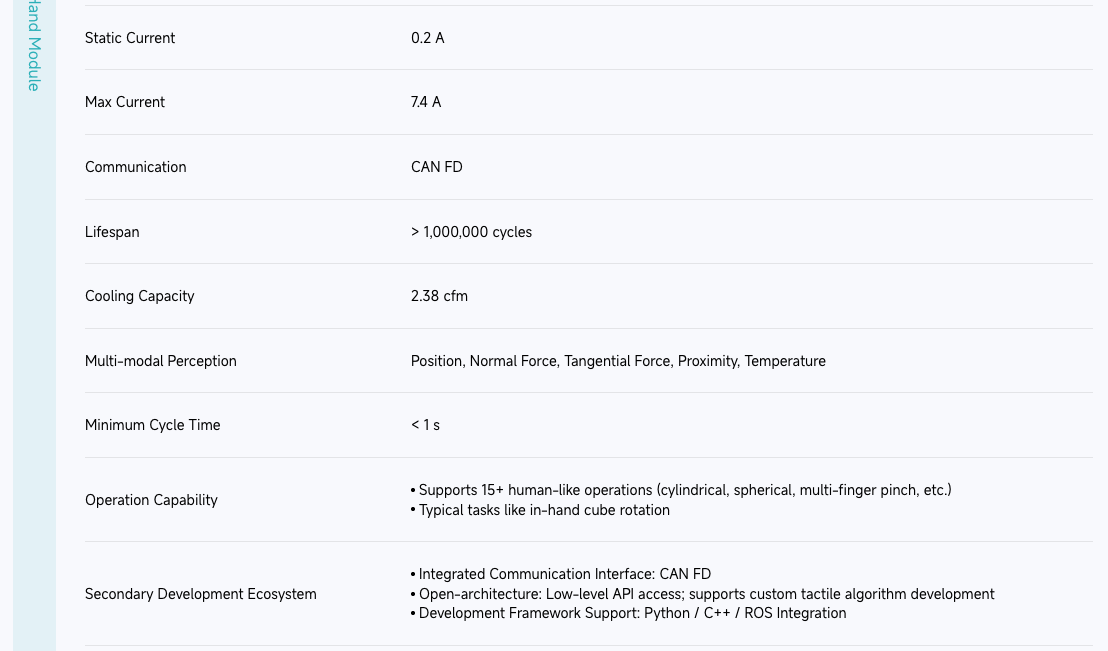Click the Communication row label
1108x651 pixels.
click(x=136, y=167)
